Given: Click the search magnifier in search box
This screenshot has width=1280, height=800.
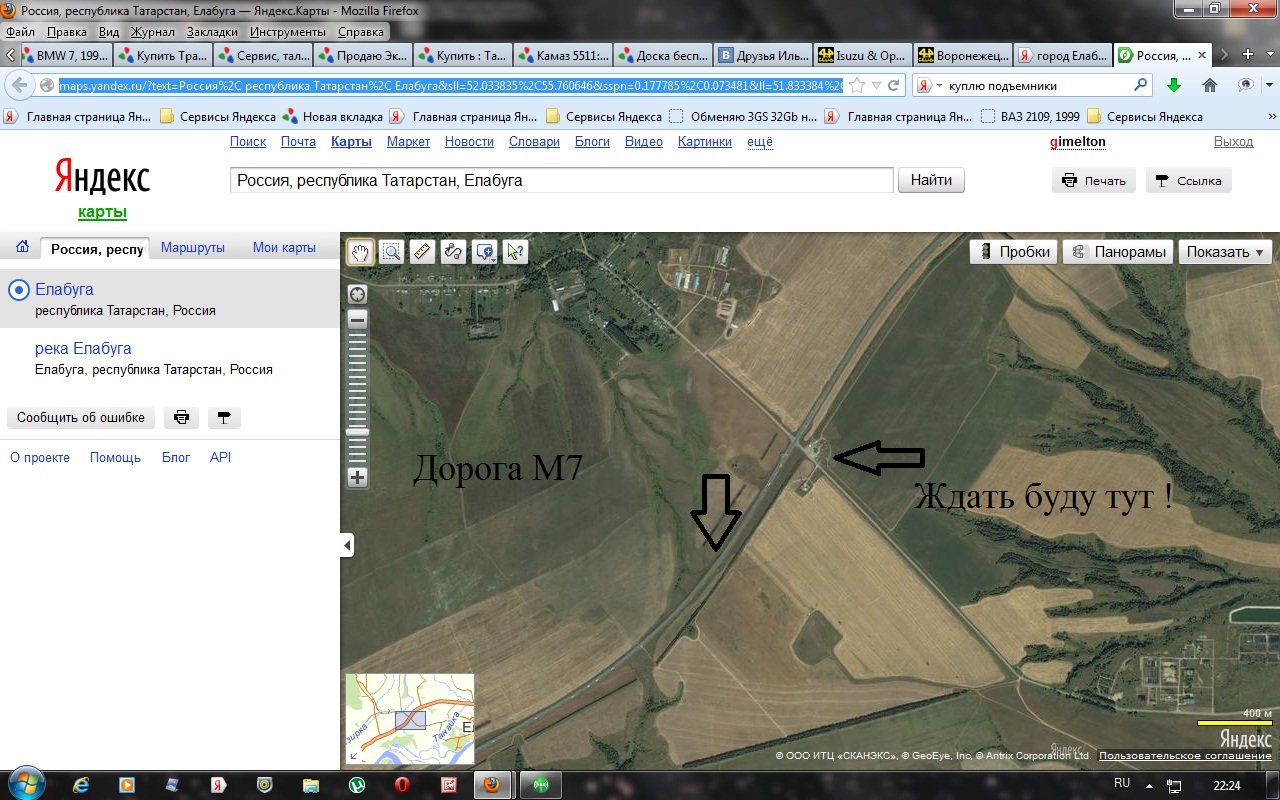Looking at the screenshot, I should click(x=1141, y=86).
